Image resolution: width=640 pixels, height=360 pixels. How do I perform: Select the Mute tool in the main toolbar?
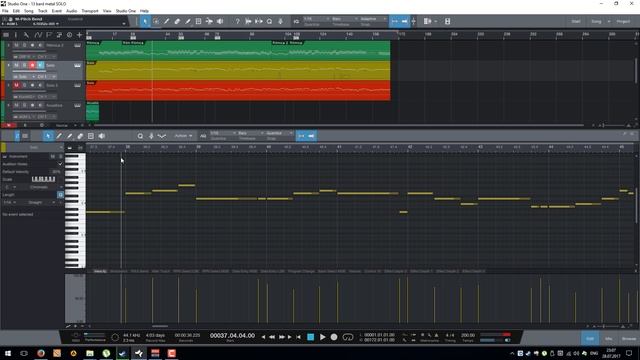[x=198, y=21]
